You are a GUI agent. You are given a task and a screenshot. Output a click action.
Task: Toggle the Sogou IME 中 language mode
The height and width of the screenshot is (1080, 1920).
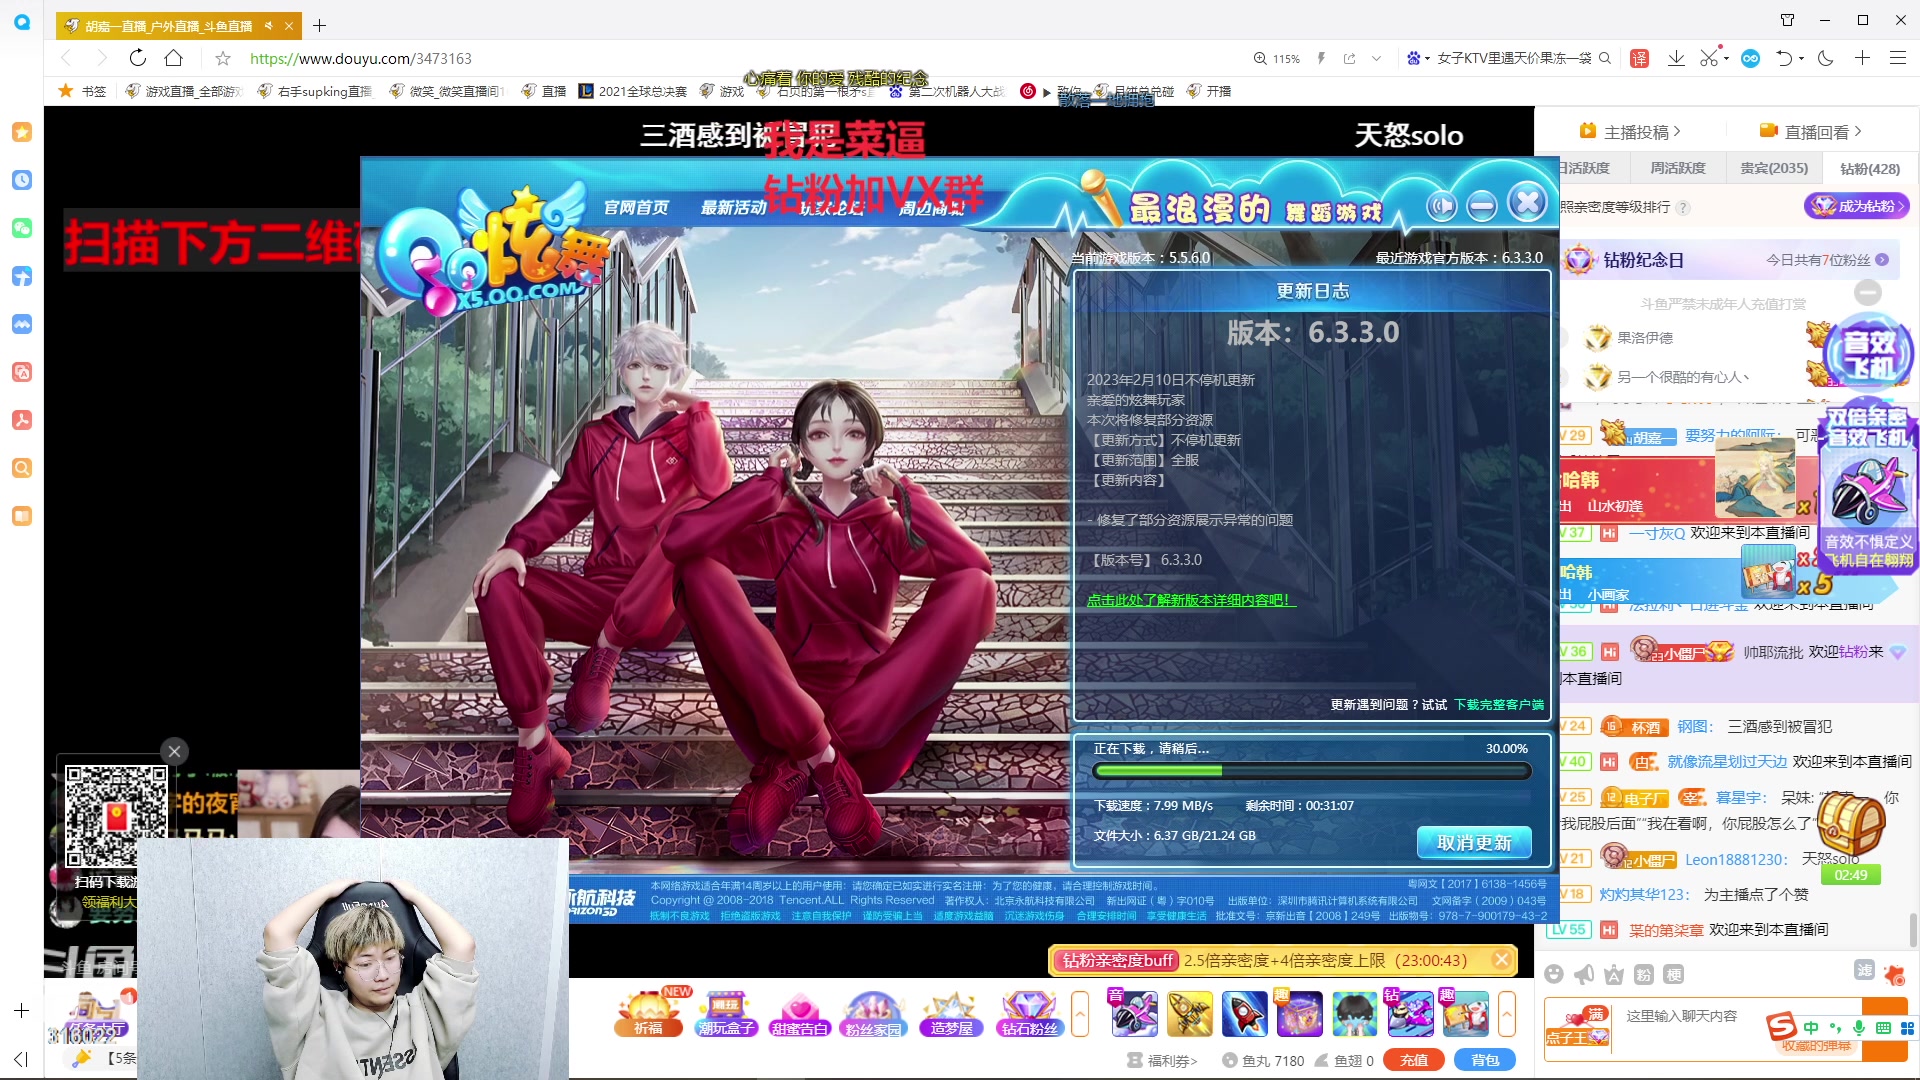click(1811, 1027)
